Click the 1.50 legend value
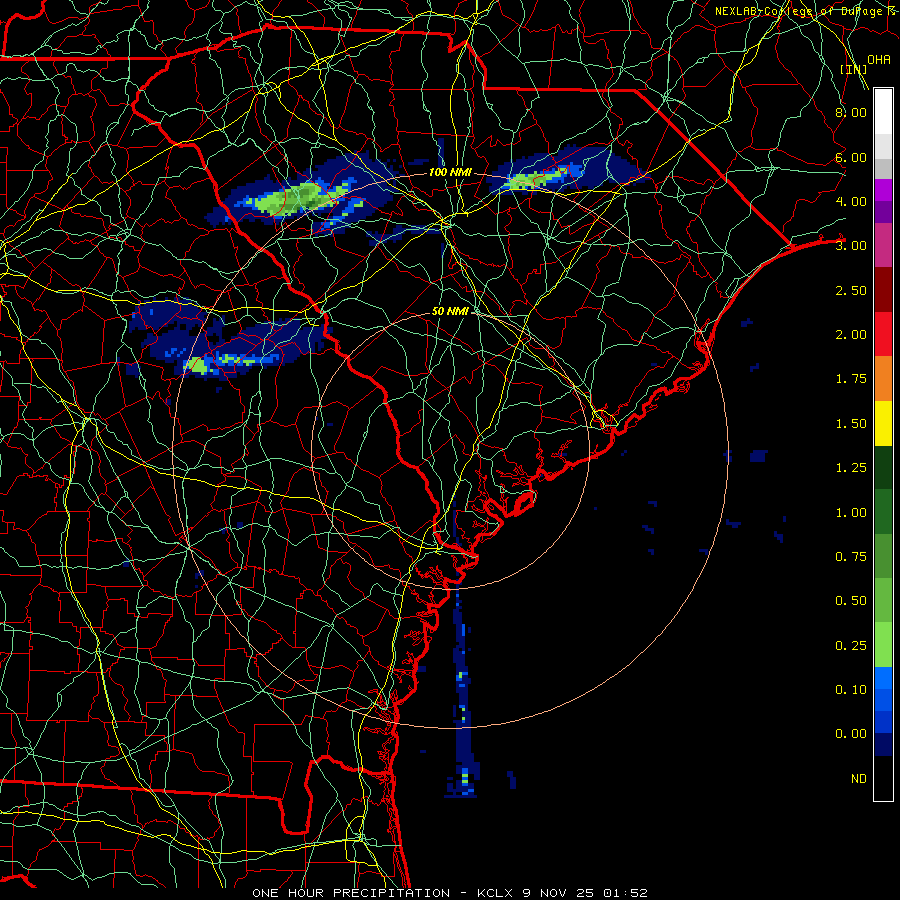This screenshot has height=900, width=900. click(851, 424)
